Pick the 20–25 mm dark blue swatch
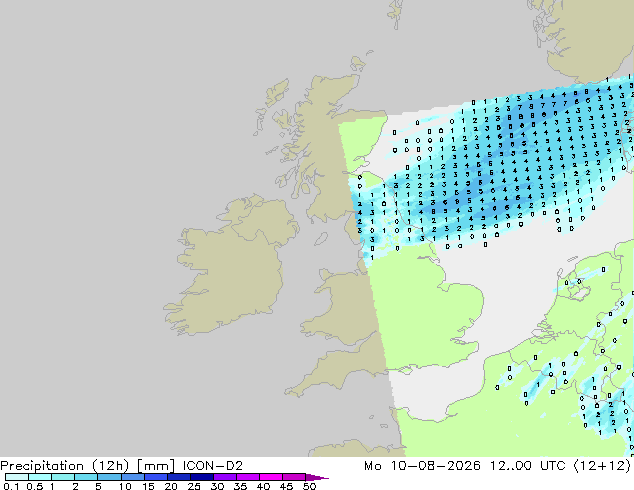 [178, 477]
